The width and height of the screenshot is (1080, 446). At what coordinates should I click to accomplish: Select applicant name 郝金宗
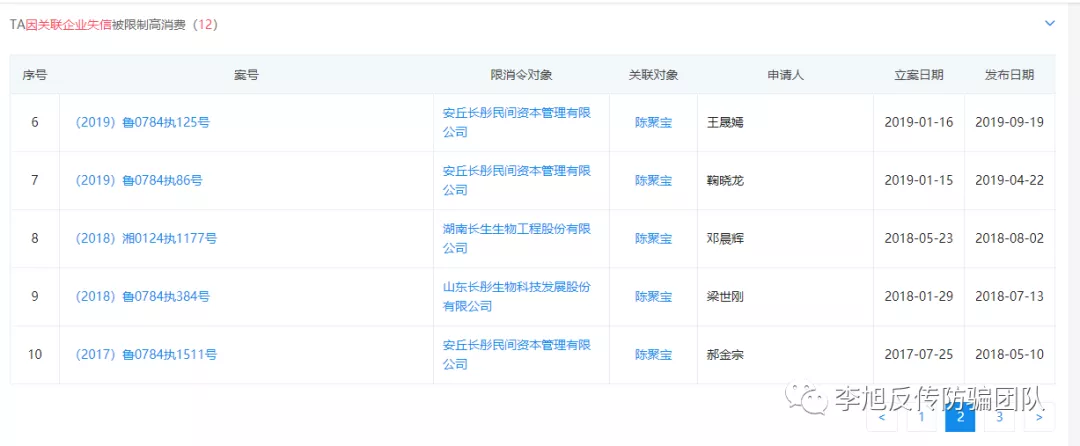pos(725,355)
